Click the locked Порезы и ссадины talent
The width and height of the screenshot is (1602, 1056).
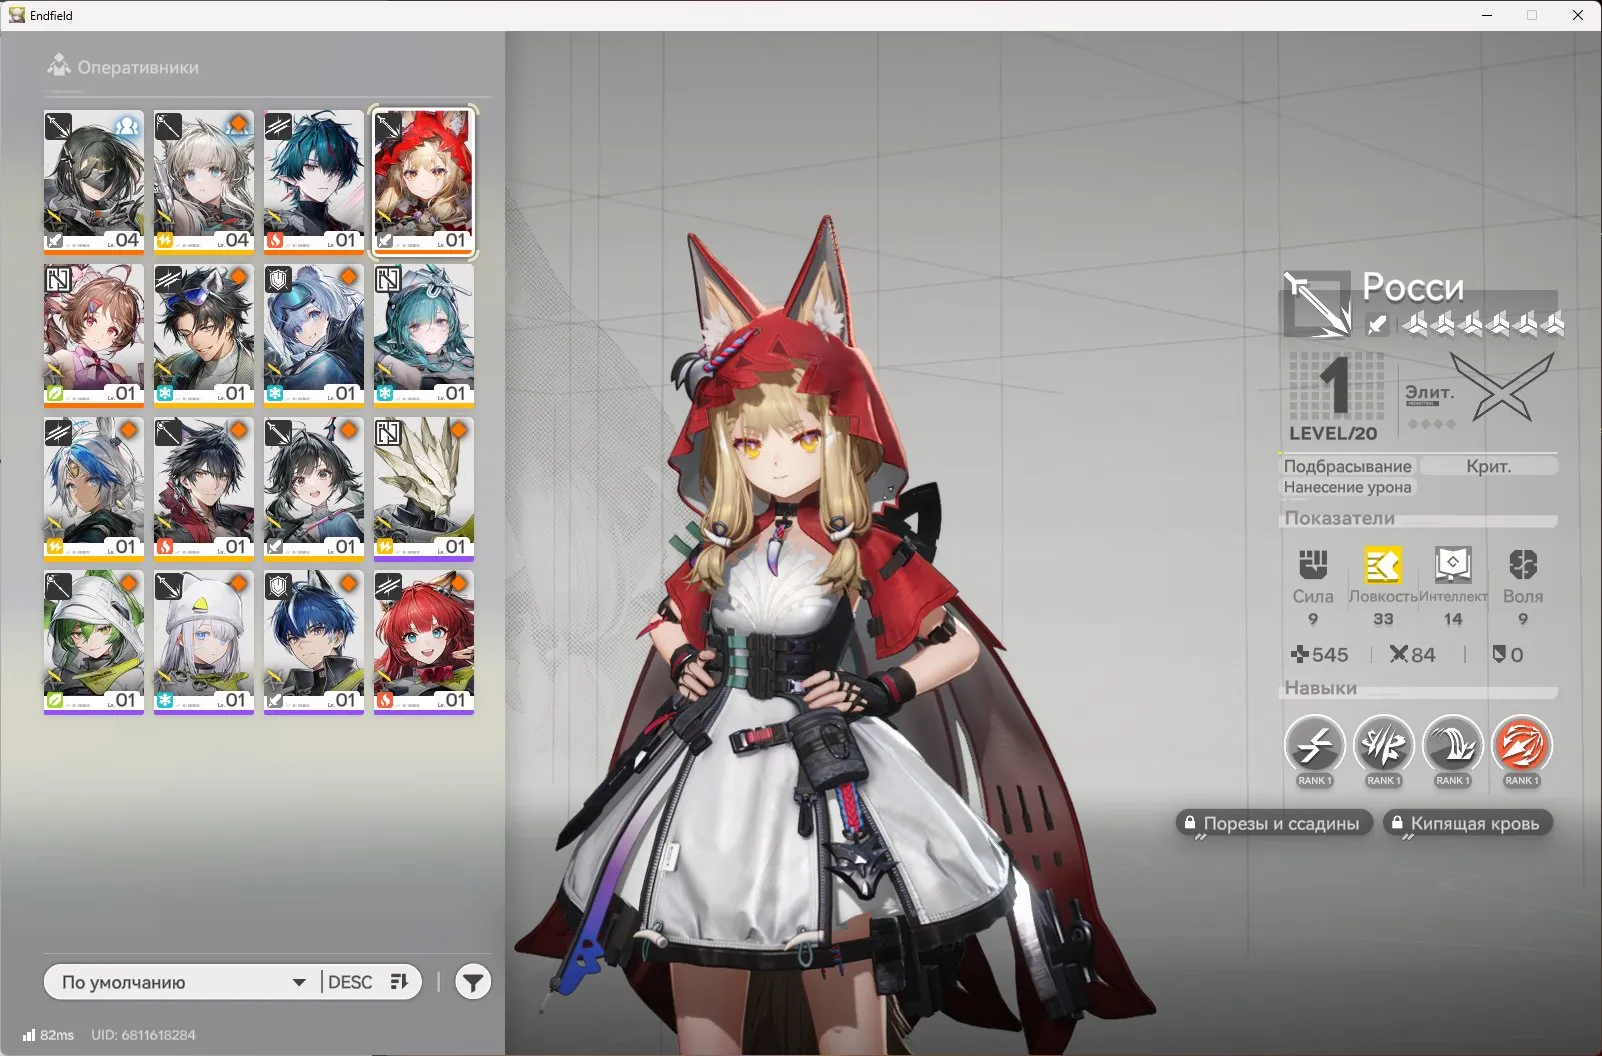click(1271, 823)
